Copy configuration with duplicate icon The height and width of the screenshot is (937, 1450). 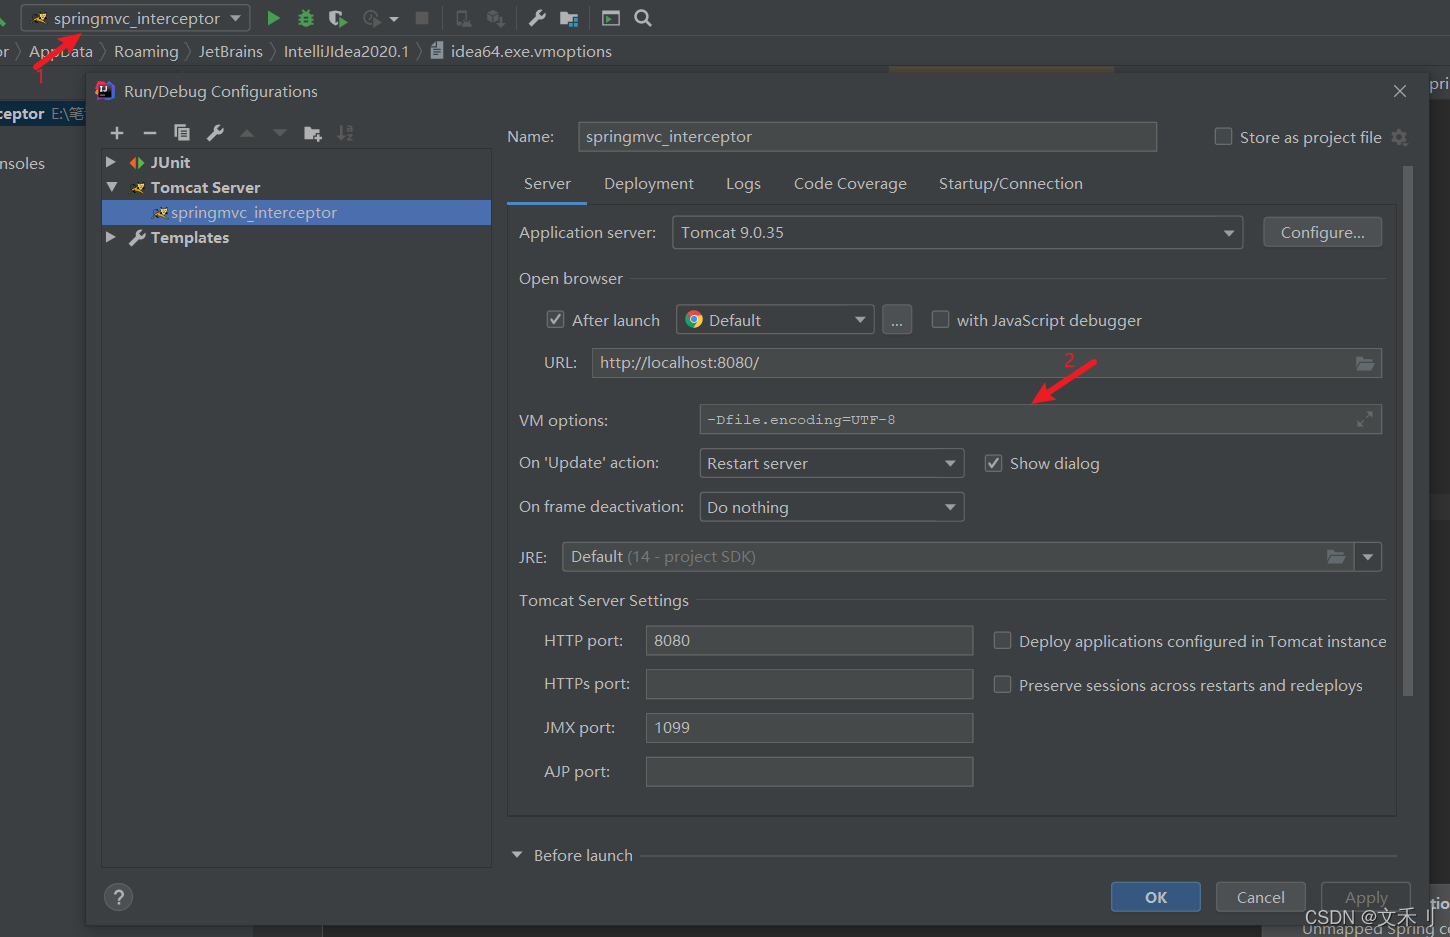click(182, 133)
